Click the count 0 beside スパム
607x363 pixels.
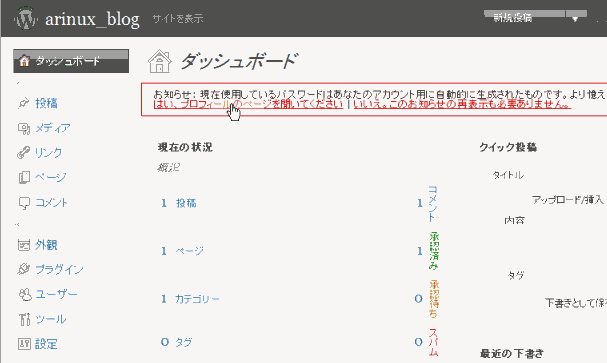pos(418,342)
